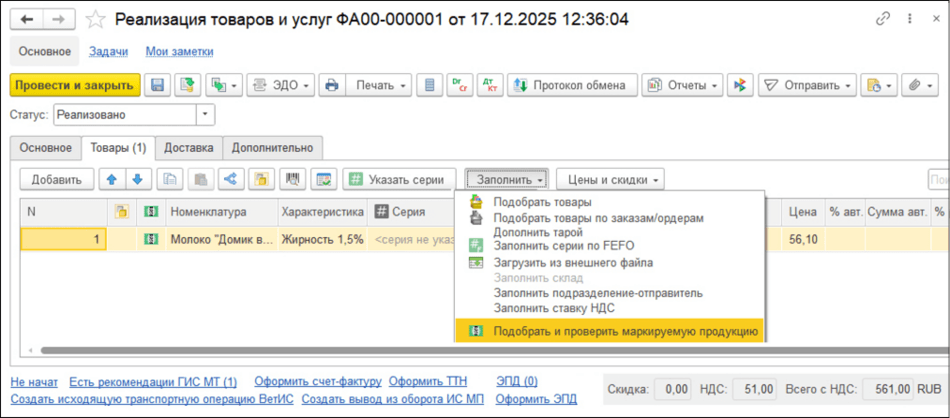Go forward with the right arrow button
This screenshot has width=950, height=418.
[x=58, y=20]
